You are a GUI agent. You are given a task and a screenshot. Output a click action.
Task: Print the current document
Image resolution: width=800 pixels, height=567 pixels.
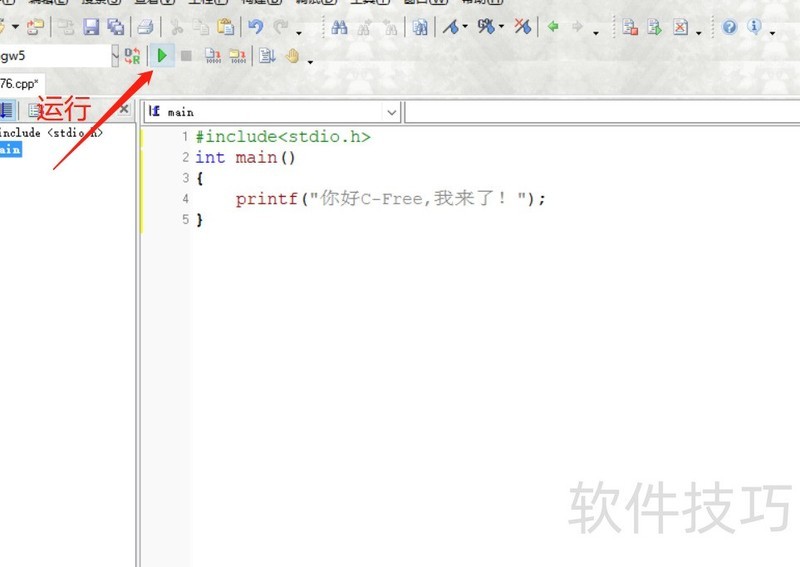pyautogui.click(x=145, y=27)
